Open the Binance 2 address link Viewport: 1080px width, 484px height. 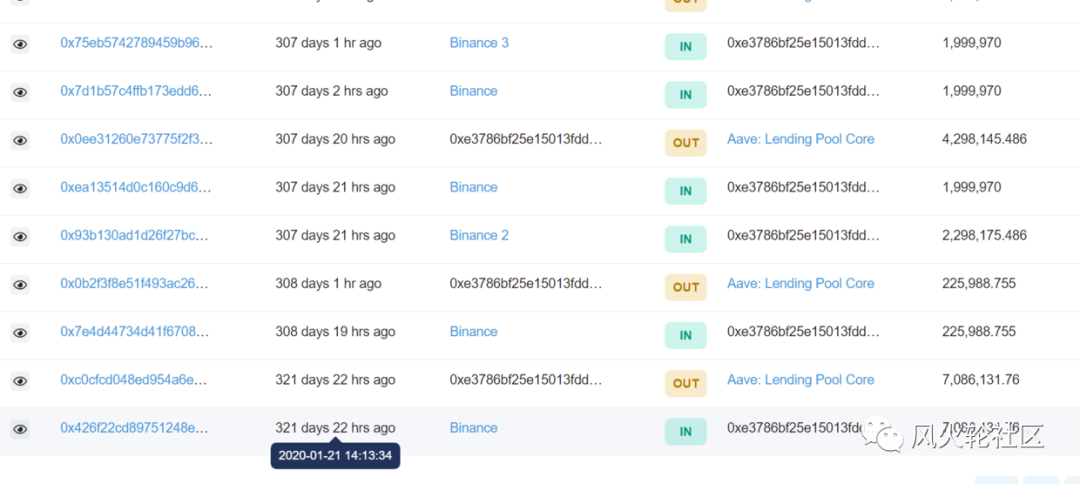(479, 235)
